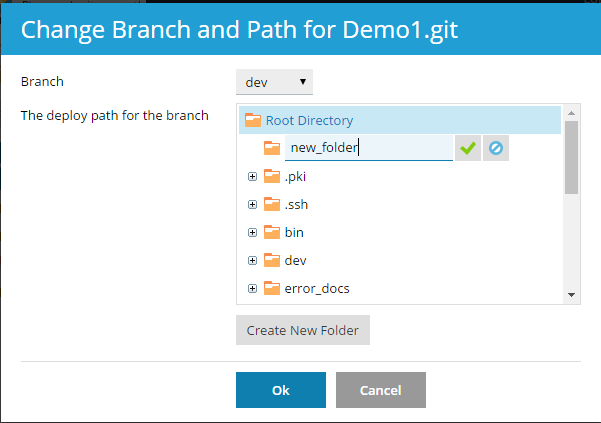Click the .pki folder icon
This screenshot has height=423, width=601.
(272, 177)
